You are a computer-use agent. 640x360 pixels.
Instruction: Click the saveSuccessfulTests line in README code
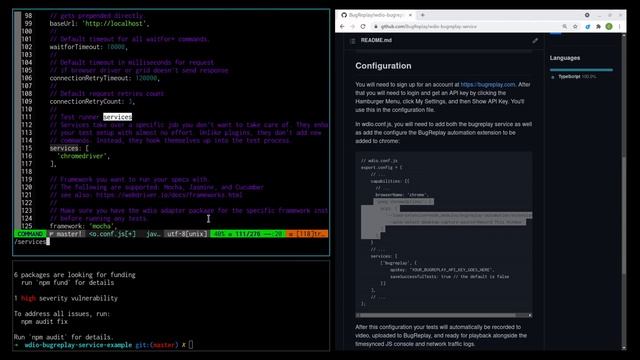pyautogui.click(x=449, y=277)
